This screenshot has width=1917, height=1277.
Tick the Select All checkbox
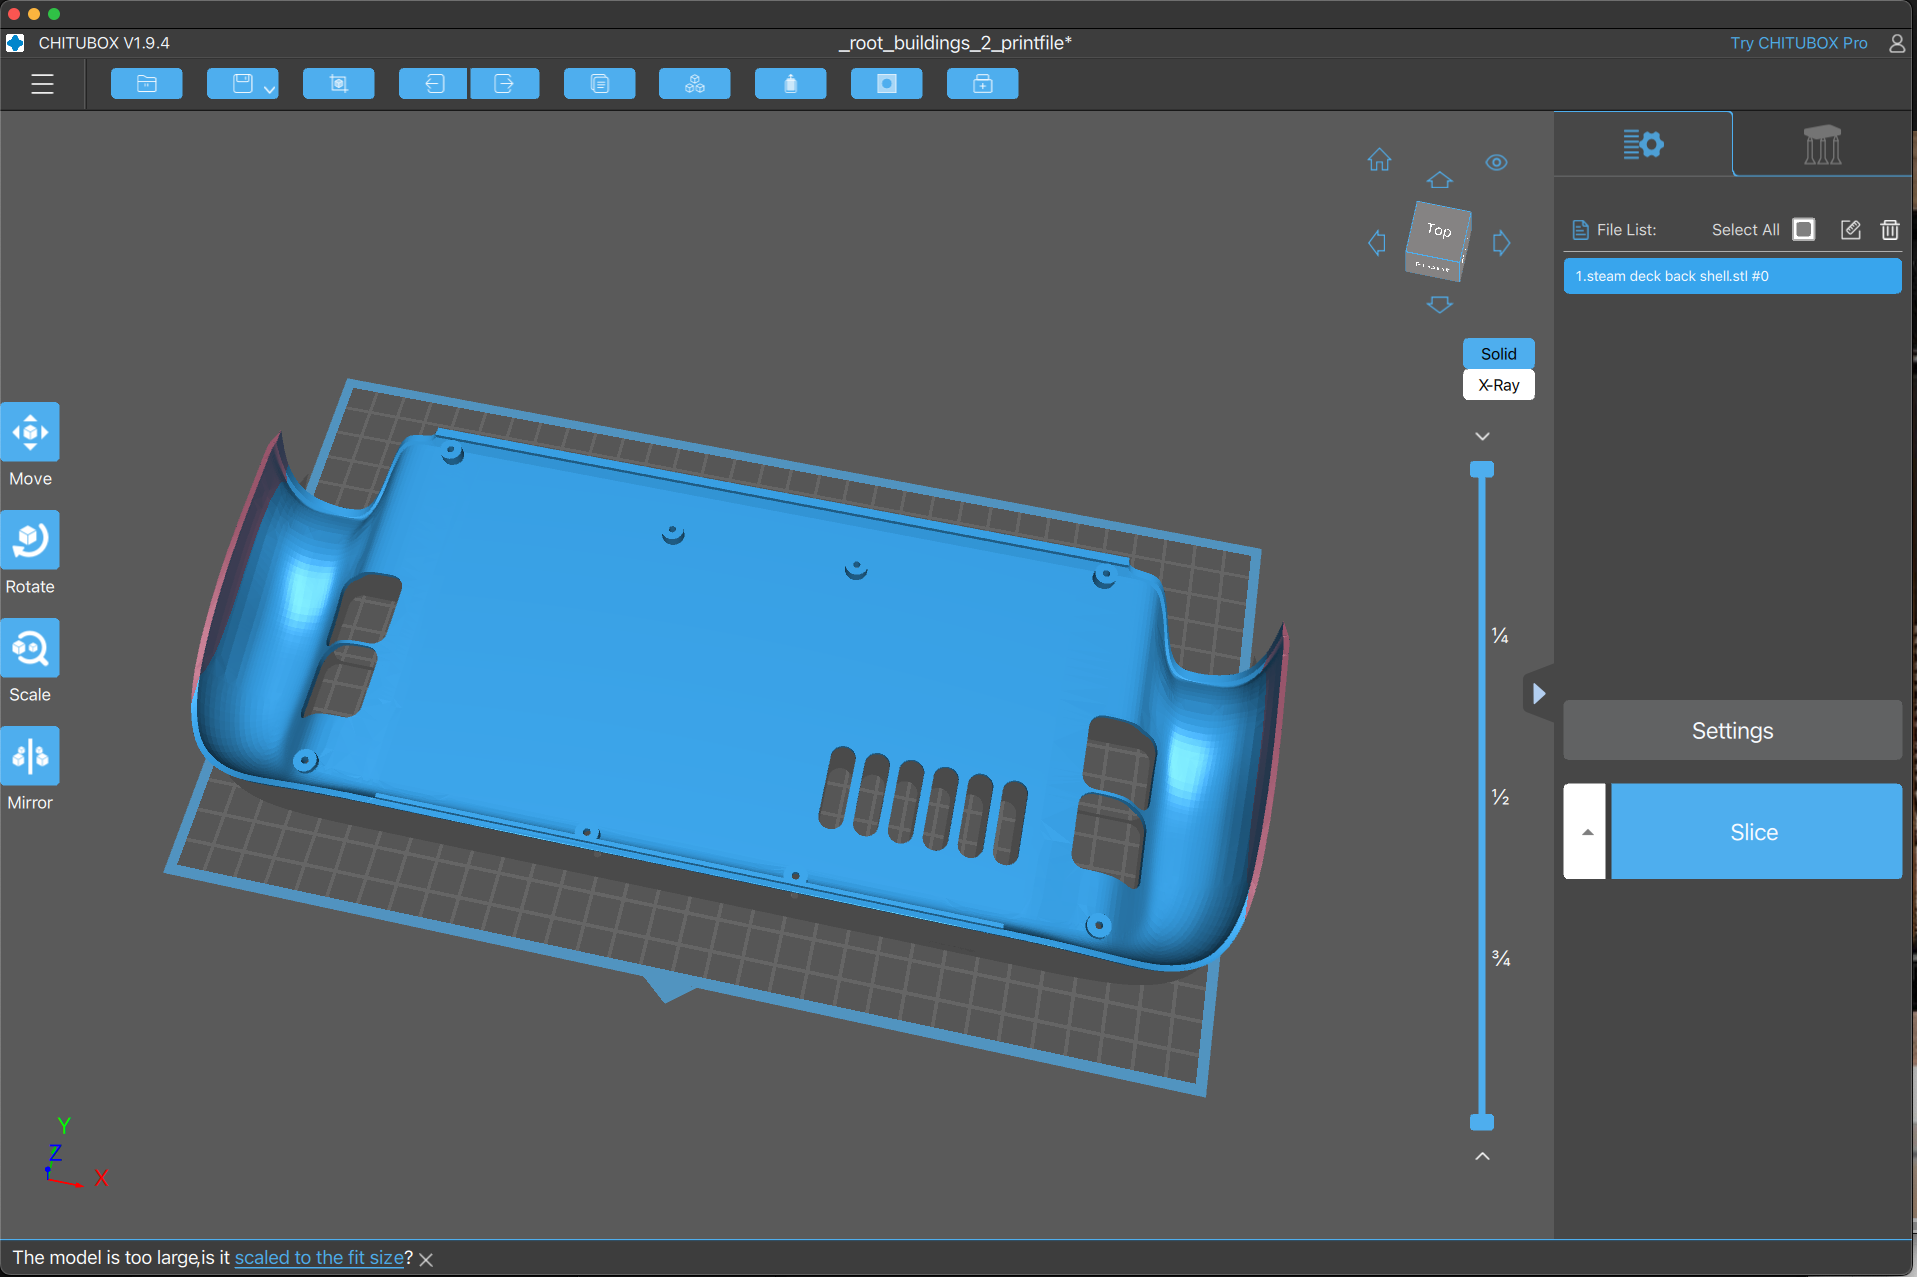point(1803,230)
